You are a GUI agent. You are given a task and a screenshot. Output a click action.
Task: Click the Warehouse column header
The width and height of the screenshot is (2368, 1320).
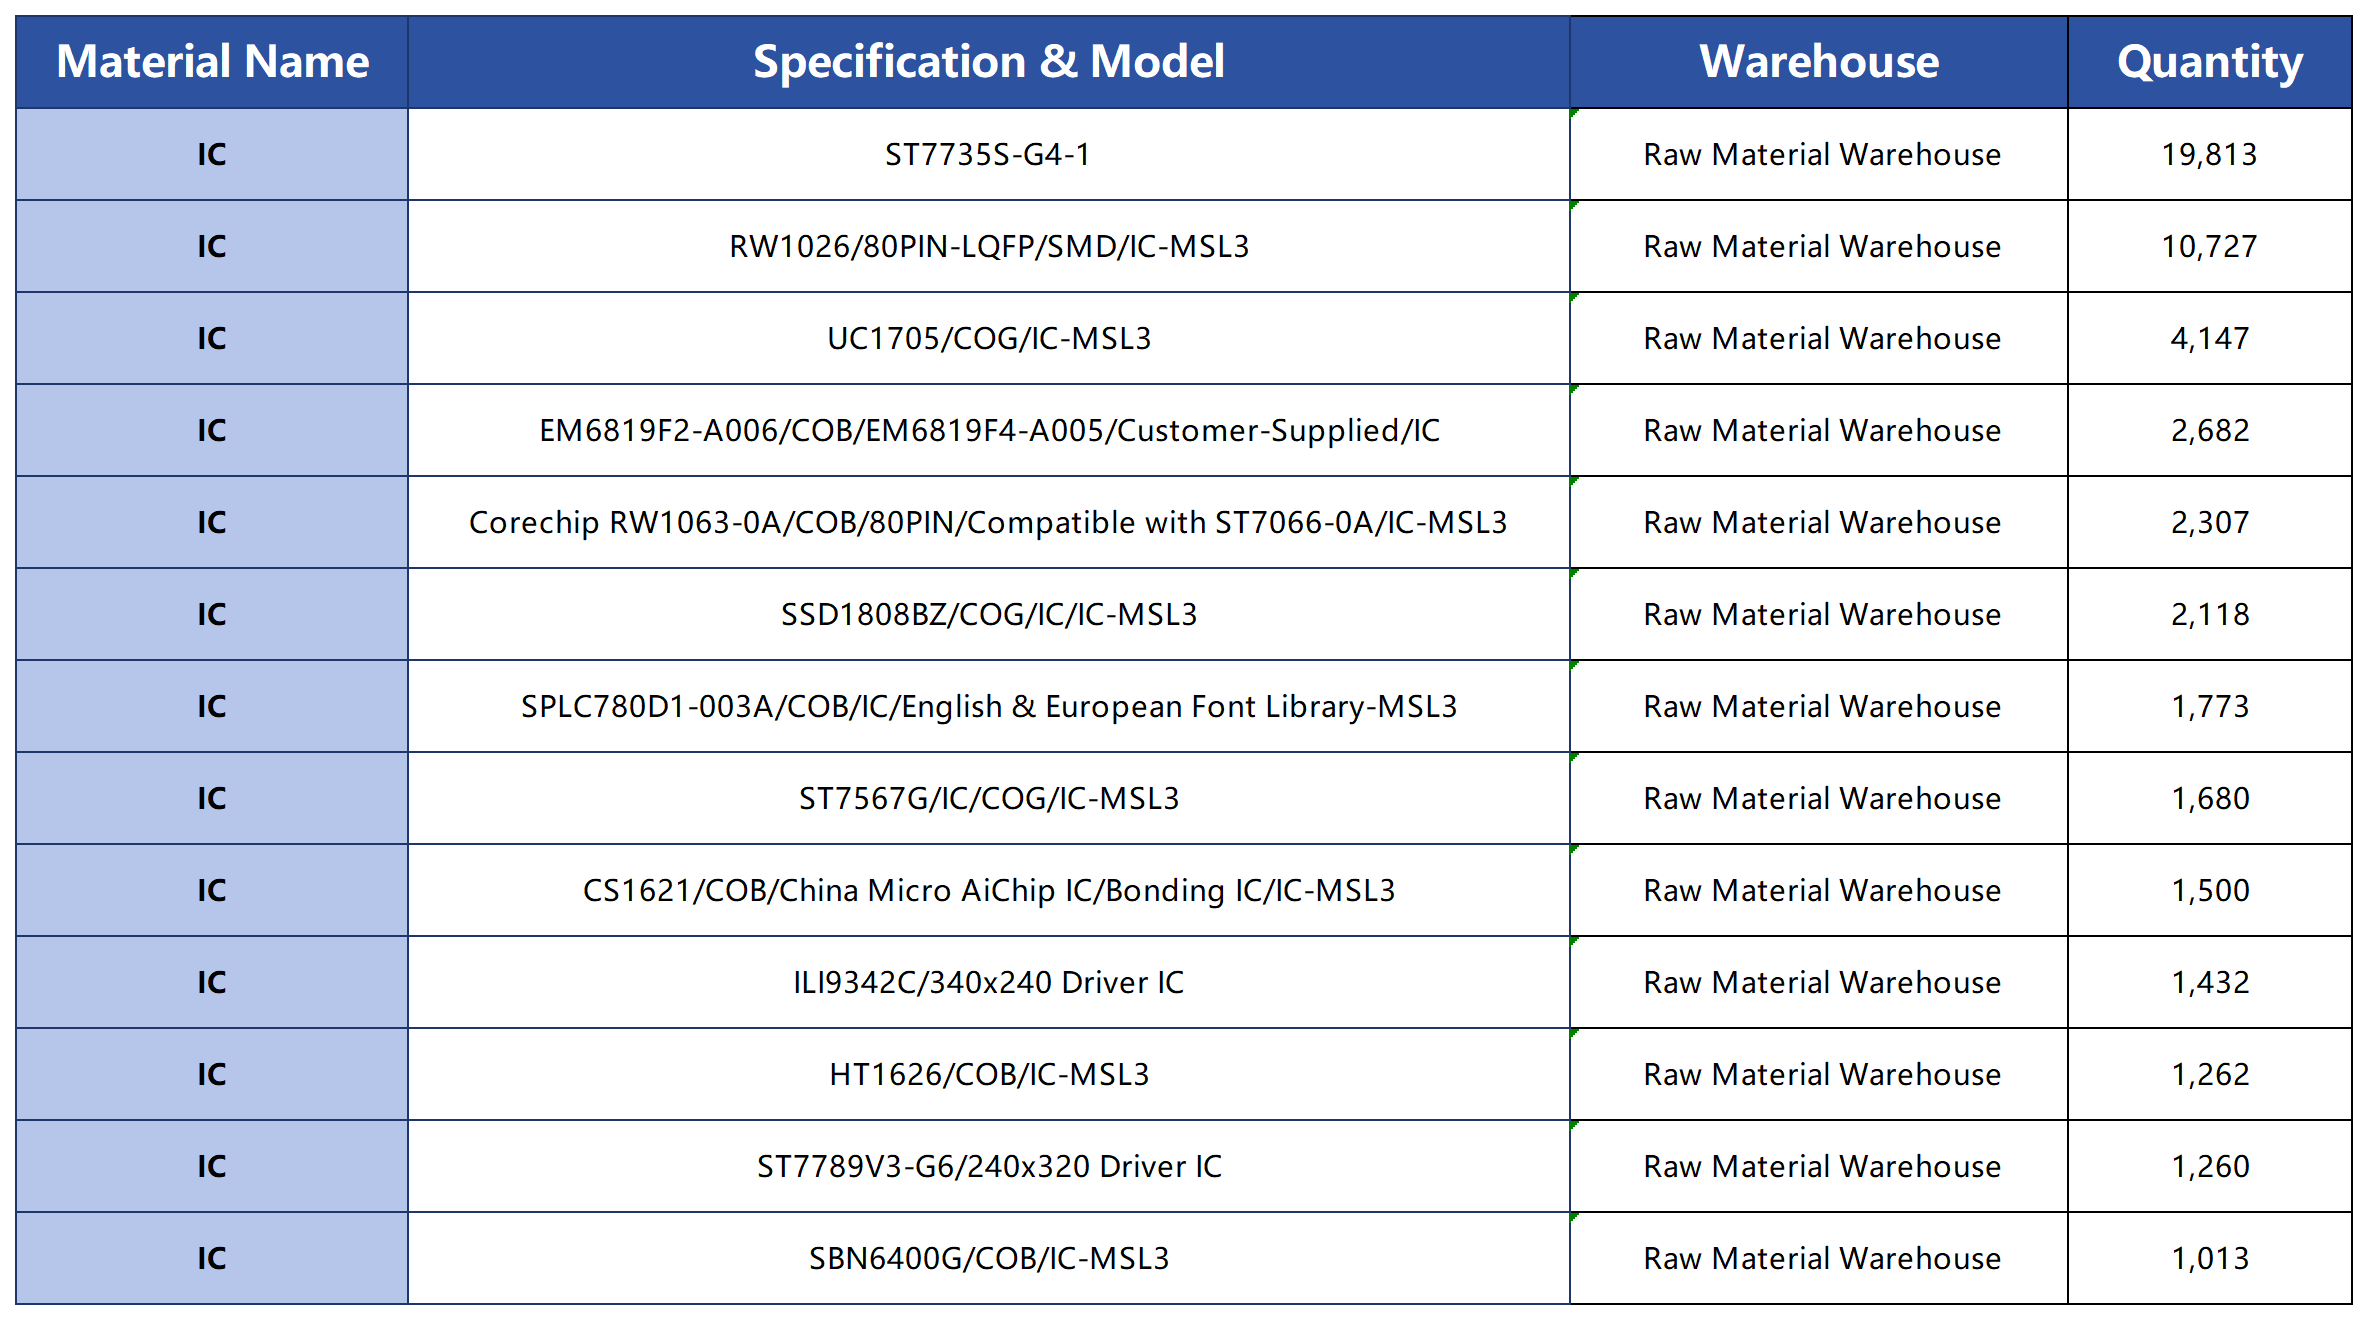click(1818, 62)
